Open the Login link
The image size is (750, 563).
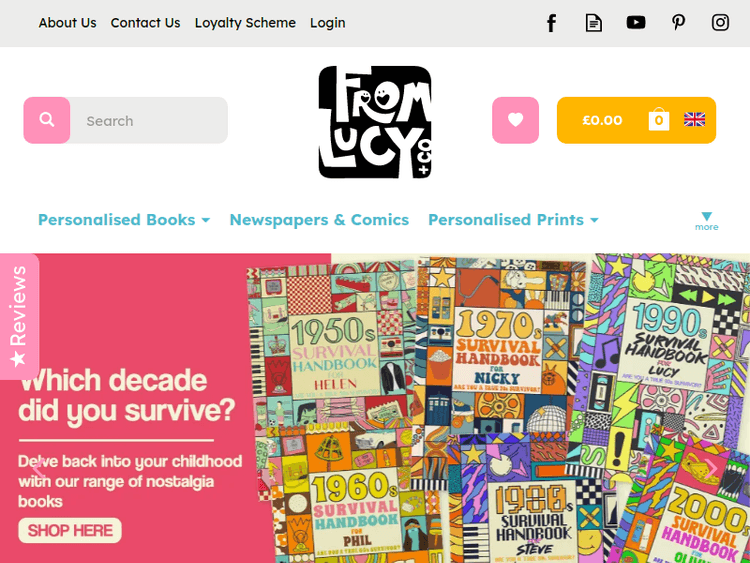328,23
